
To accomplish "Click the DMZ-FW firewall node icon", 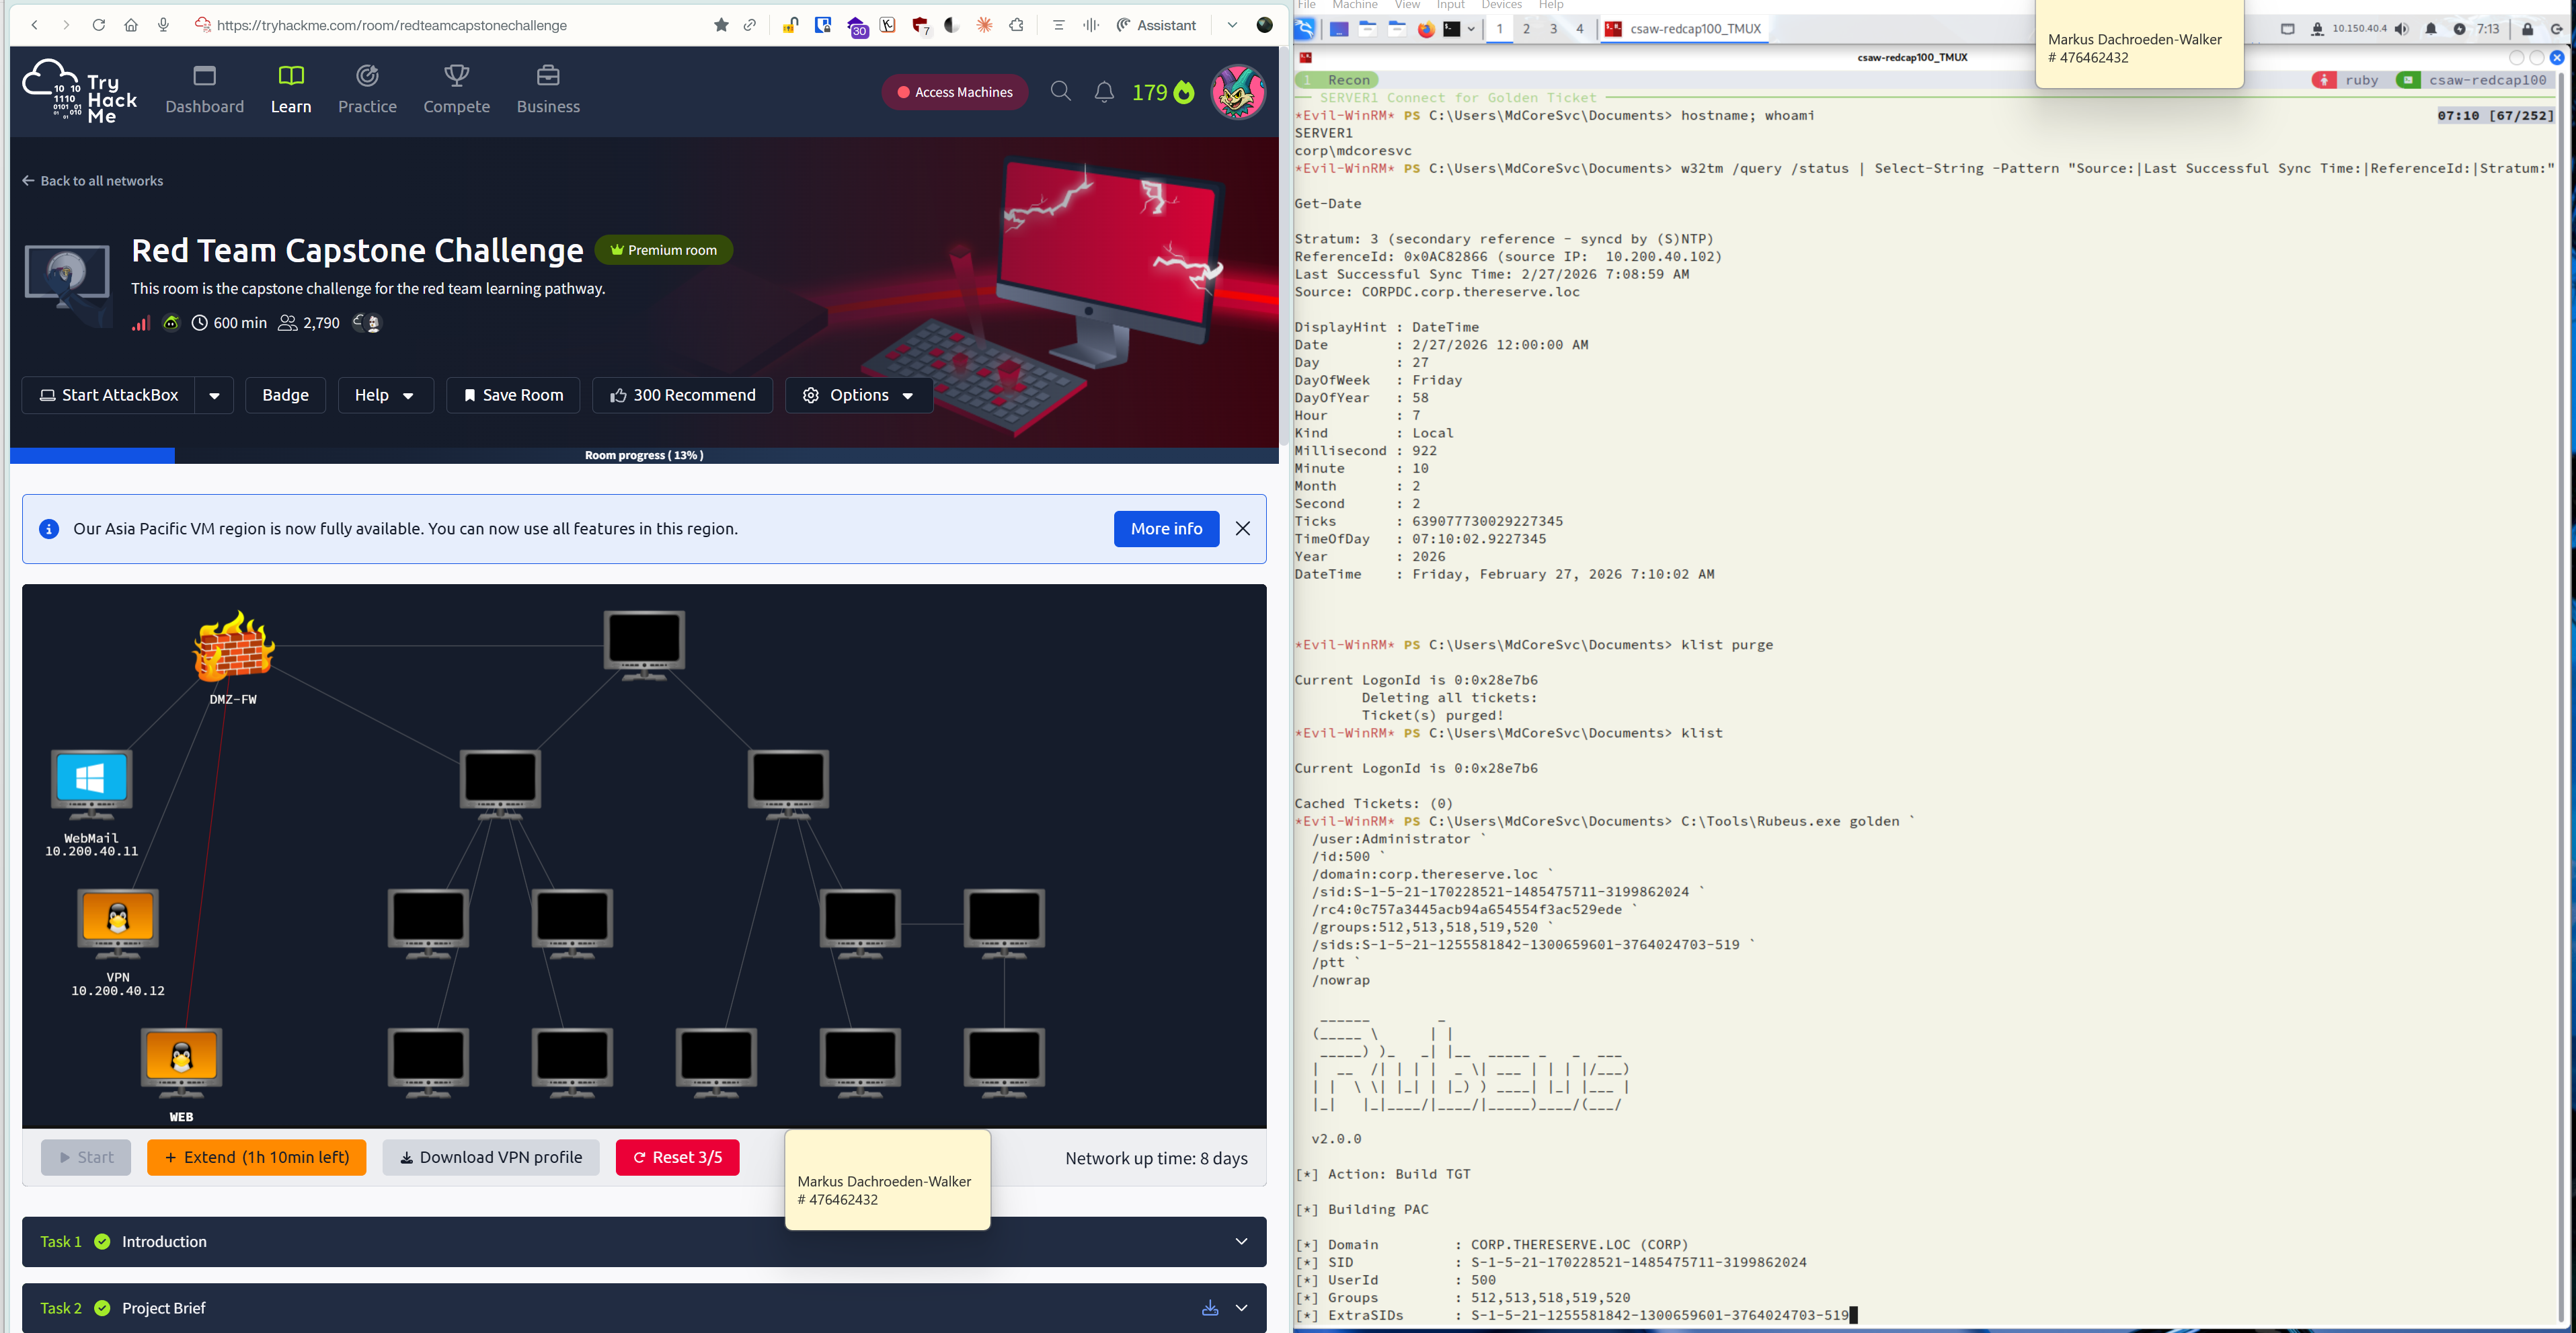I will pos(233,647).
